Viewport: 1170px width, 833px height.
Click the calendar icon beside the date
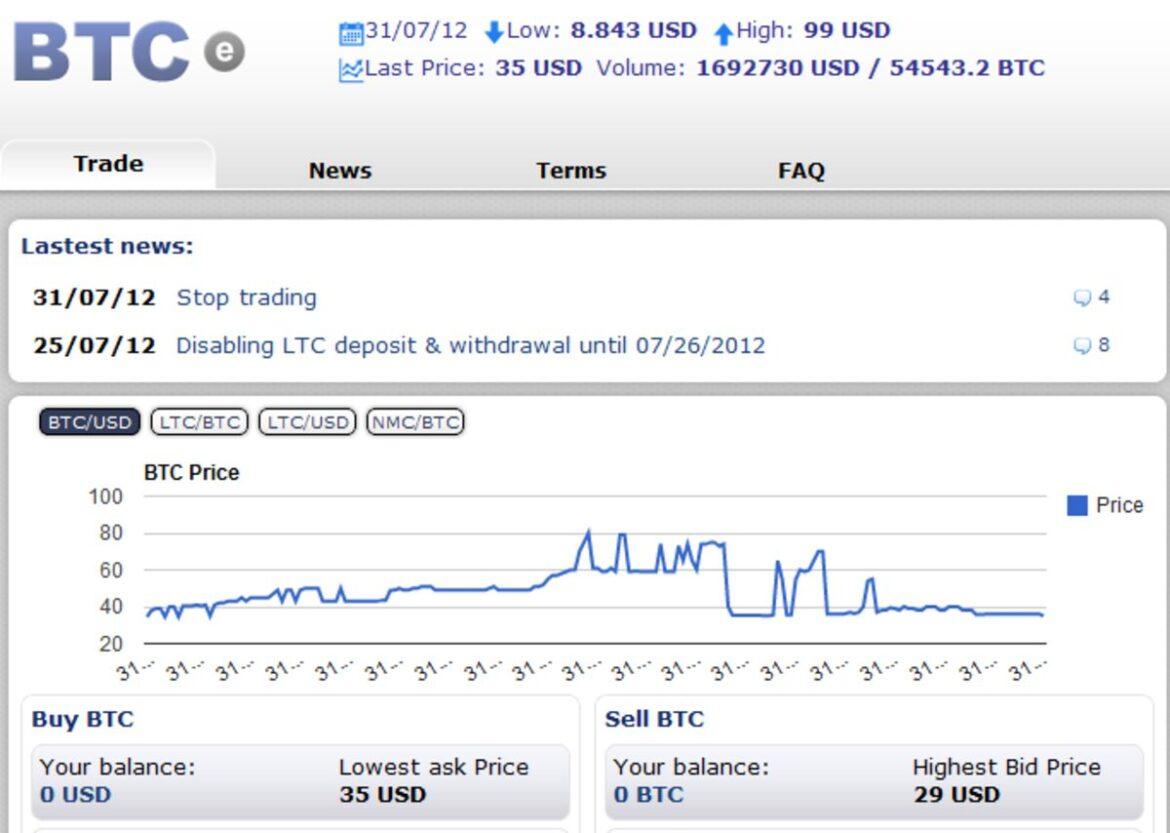(351, 33)
